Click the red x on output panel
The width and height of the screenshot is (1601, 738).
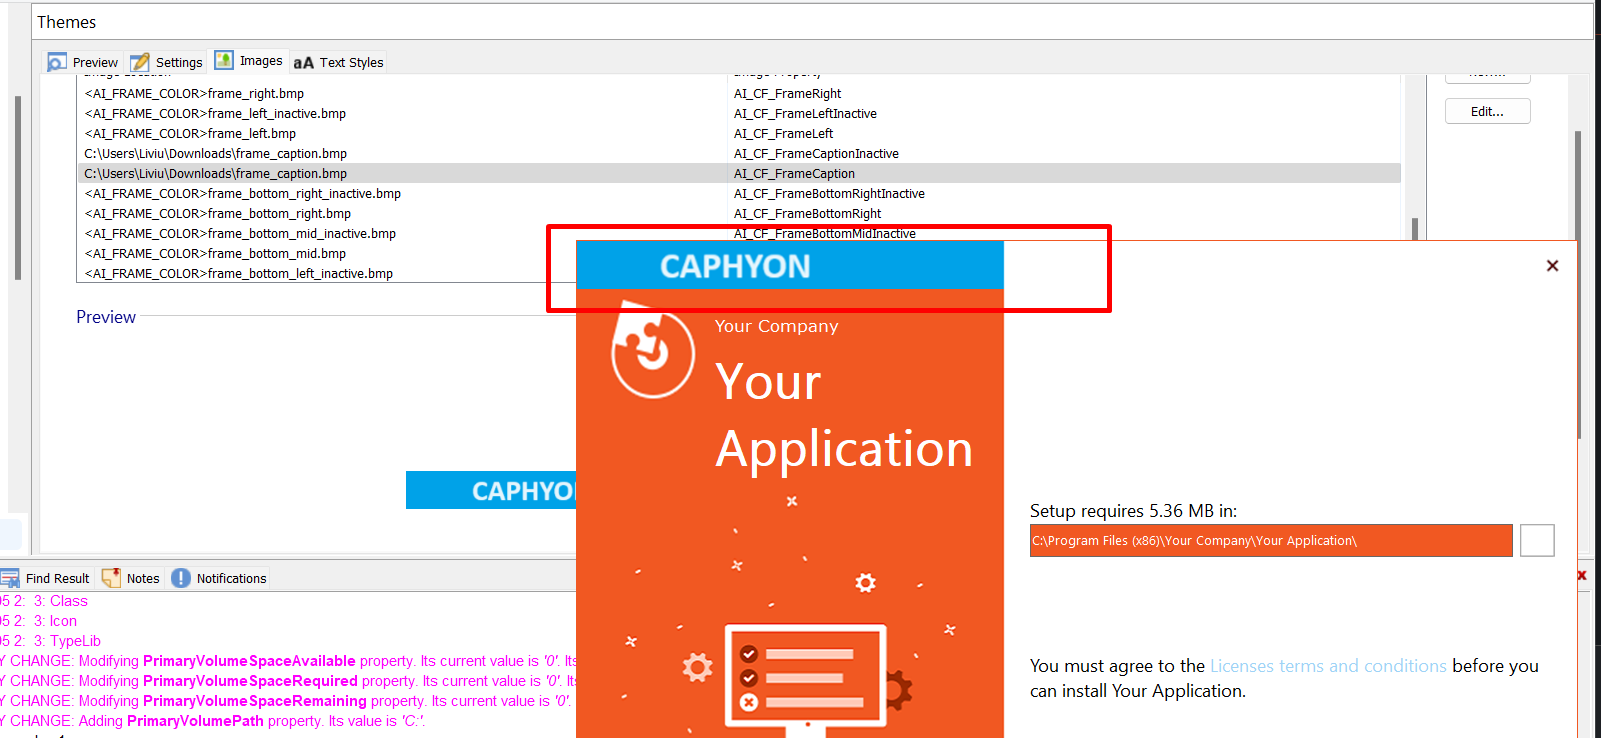pyautogui.click(x=1582, y=575)
